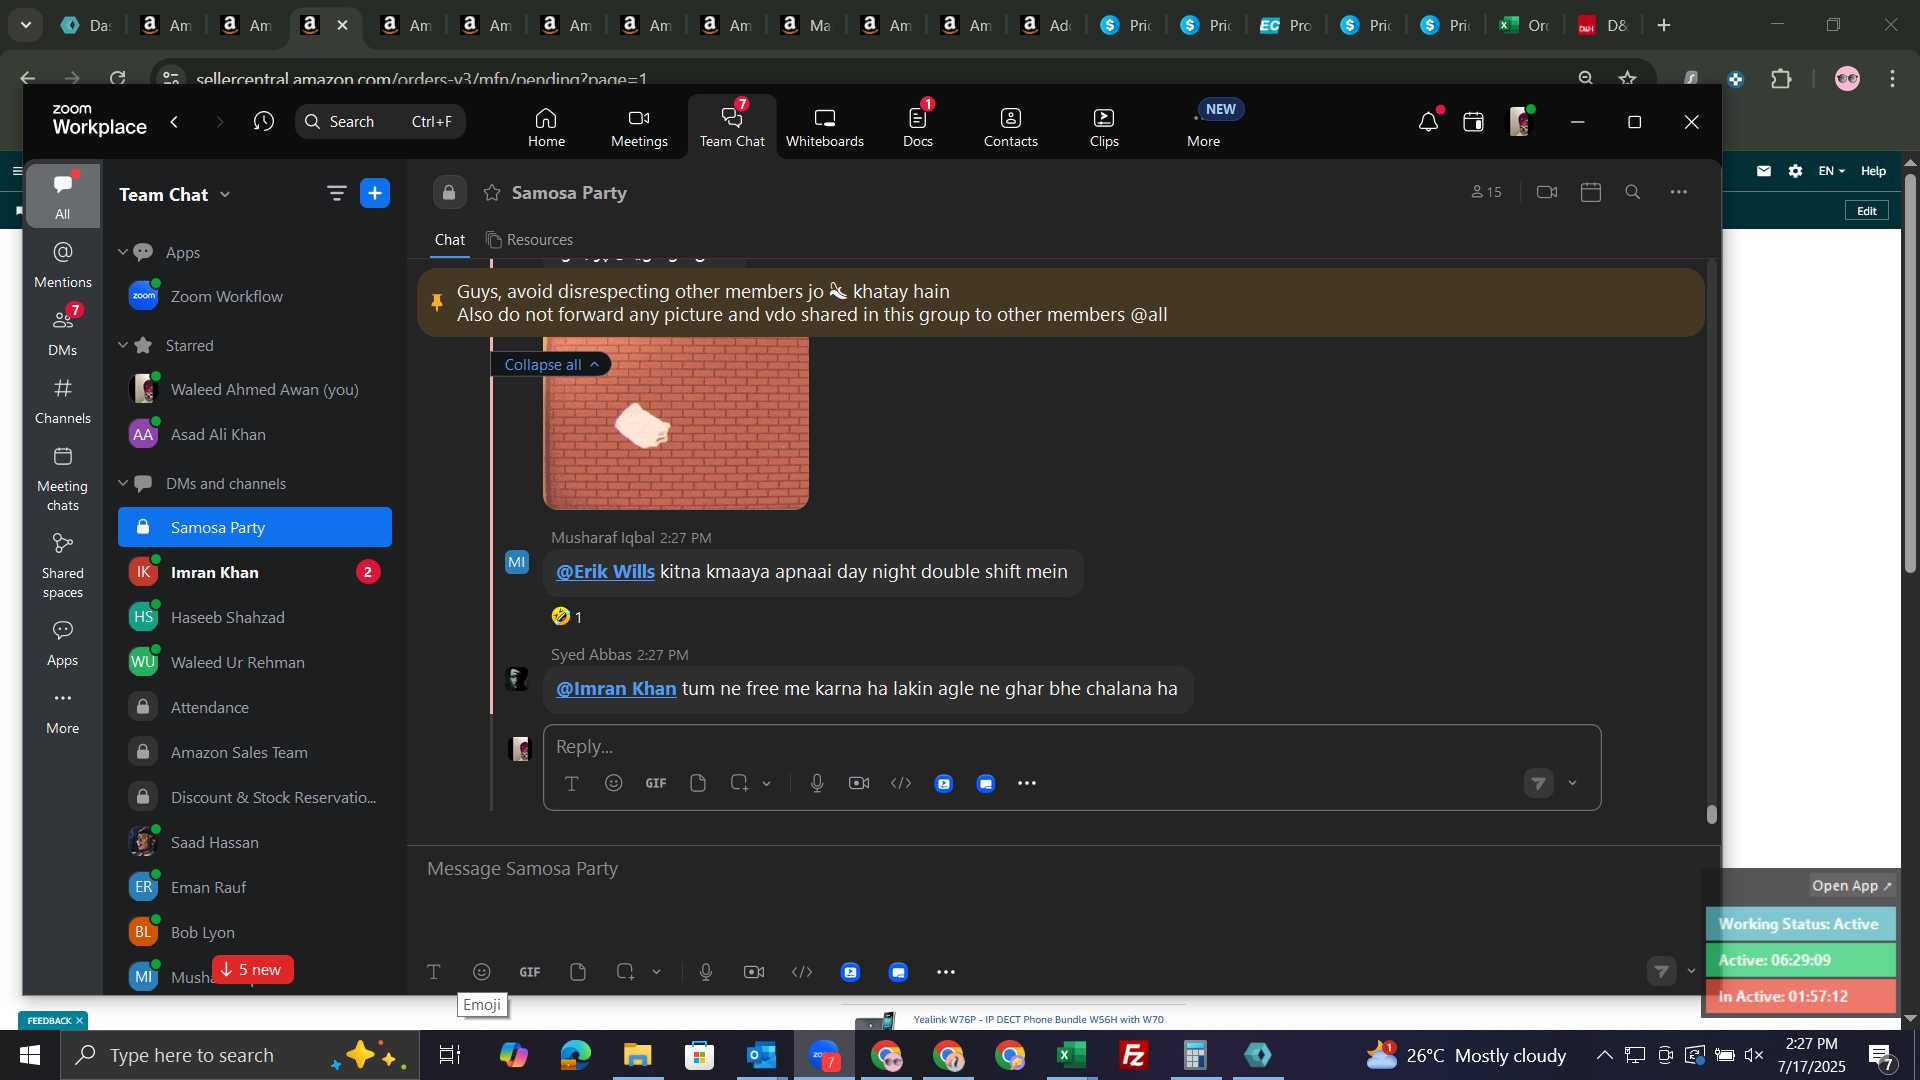The height and width of the screenshot is (1080, 1920).
Task: Open Zoom history clock icon
Action: pos(263,122)
